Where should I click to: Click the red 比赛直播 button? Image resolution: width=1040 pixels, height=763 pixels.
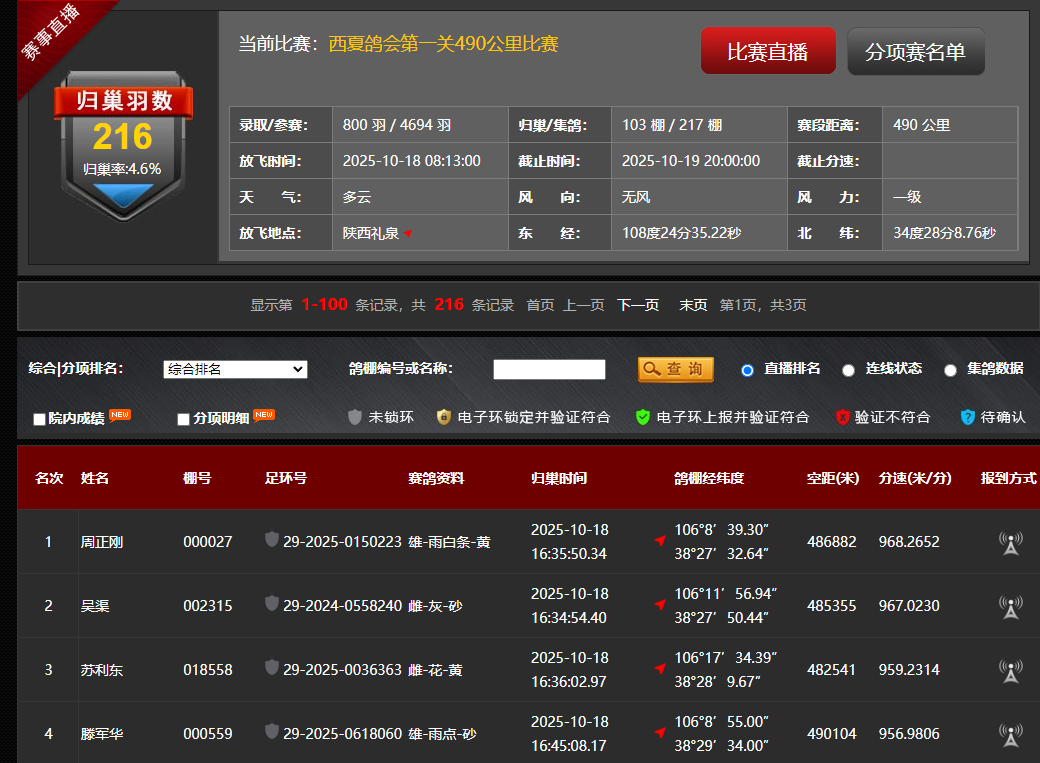click(x=767, y=52)
